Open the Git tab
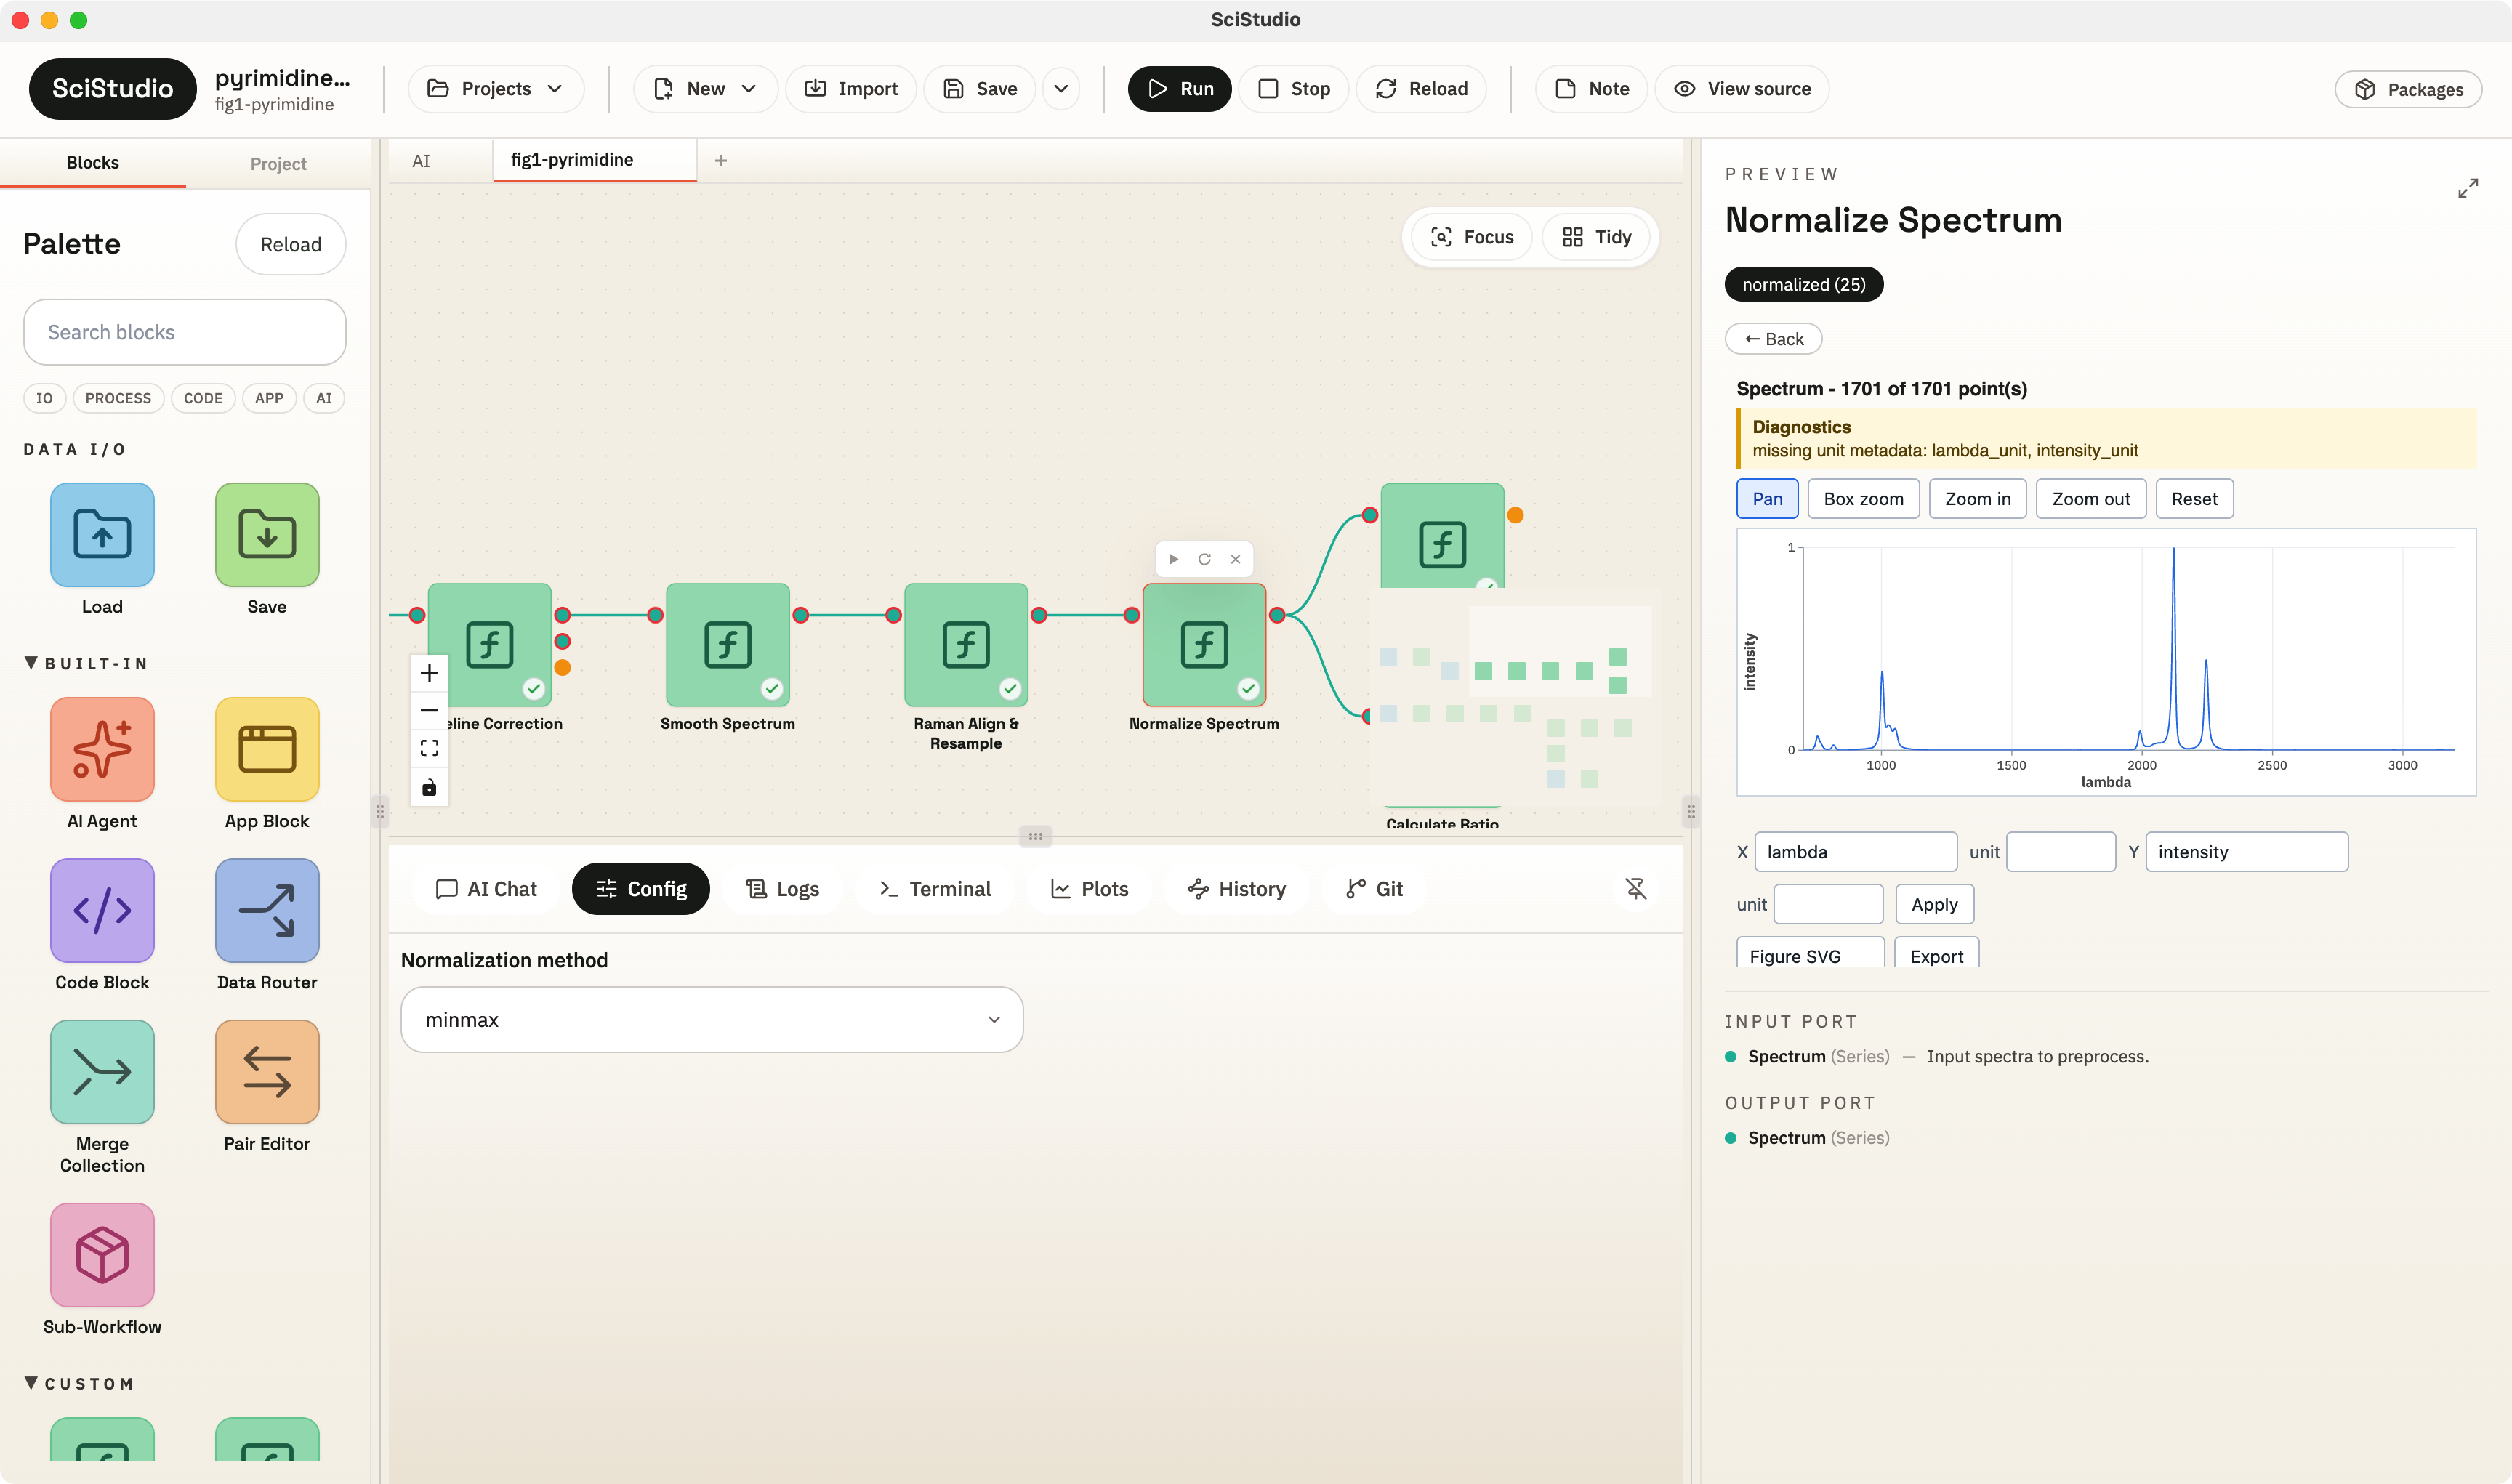2512x1484 pixels. coord(1375,889)
